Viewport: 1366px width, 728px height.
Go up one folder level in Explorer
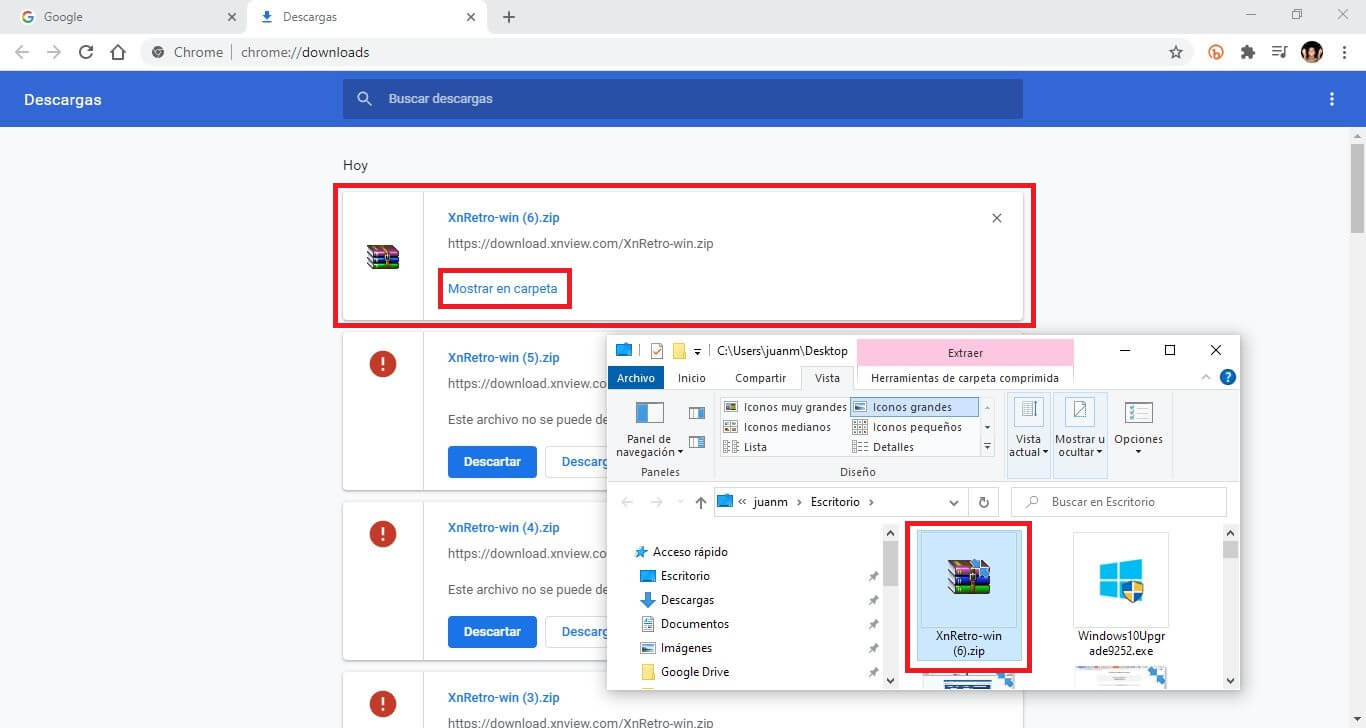pyautogui.click(x=701, y=502)
